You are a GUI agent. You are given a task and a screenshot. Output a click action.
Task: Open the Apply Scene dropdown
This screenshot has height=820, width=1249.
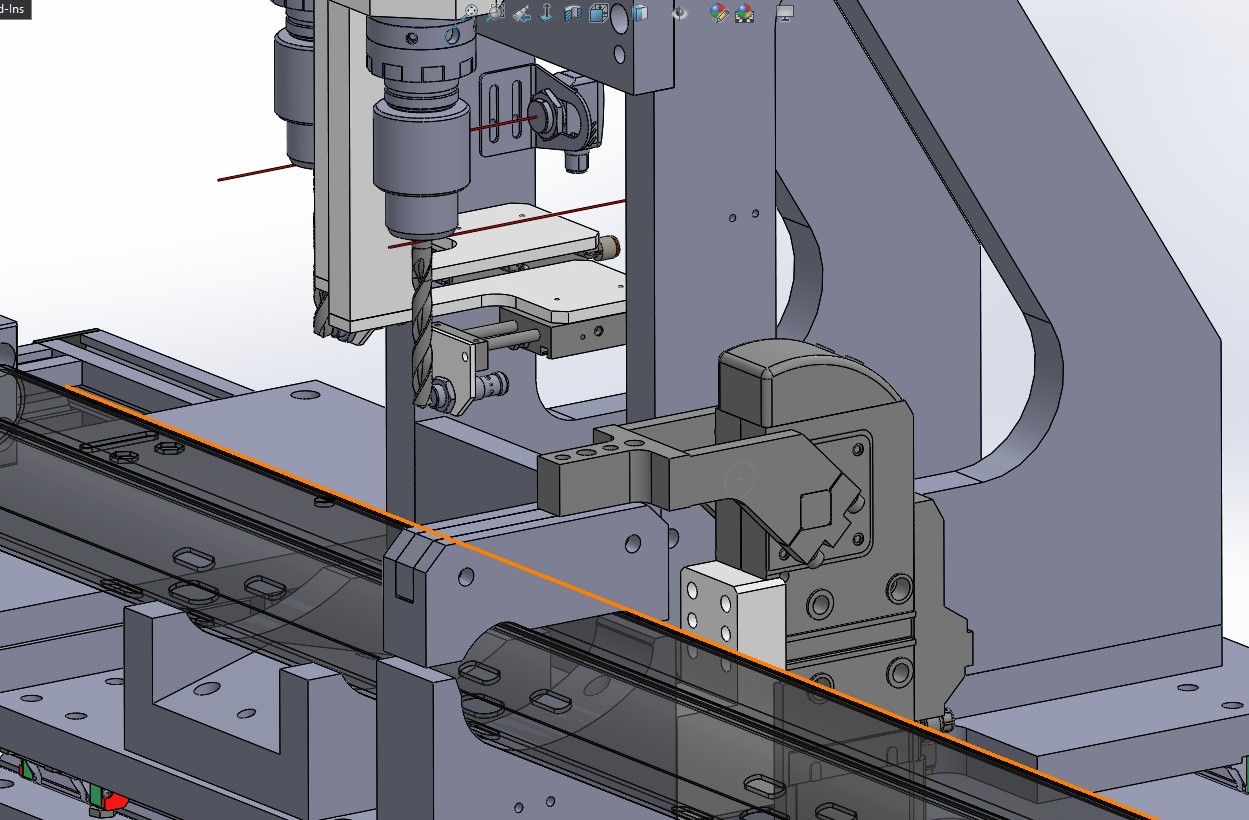745,12
